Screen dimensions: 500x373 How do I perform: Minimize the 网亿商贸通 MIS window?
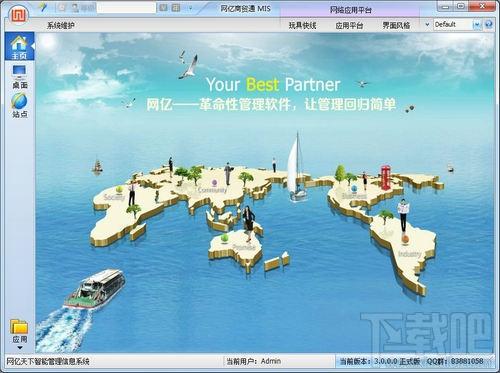click(x=446, y=7)
